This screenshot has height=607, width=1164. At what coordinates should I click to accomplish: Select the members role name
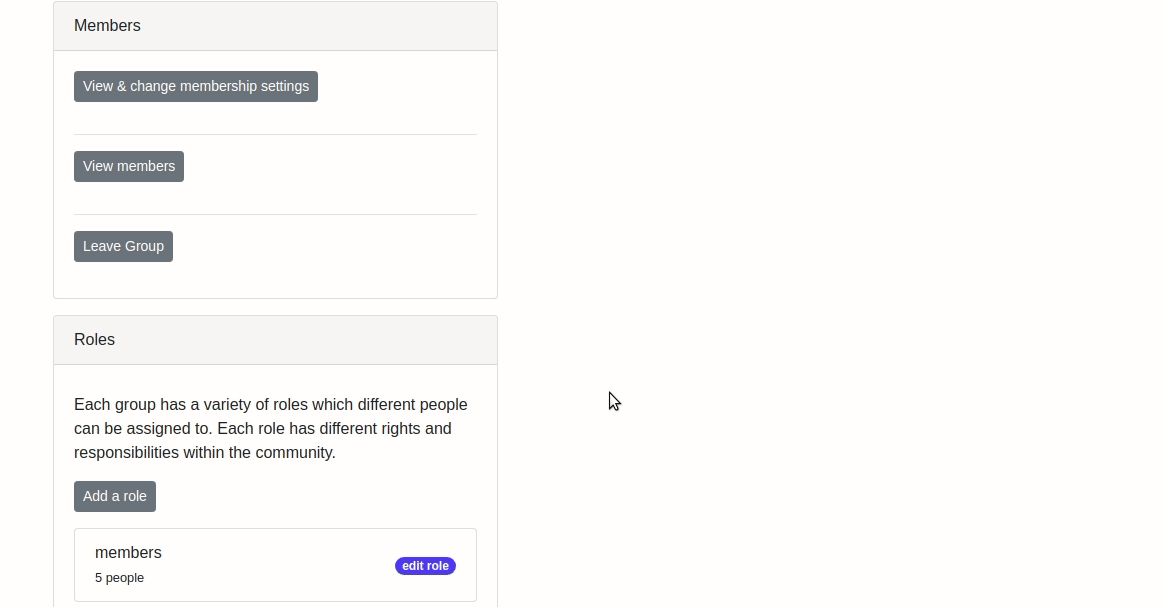tap(128, 553)
